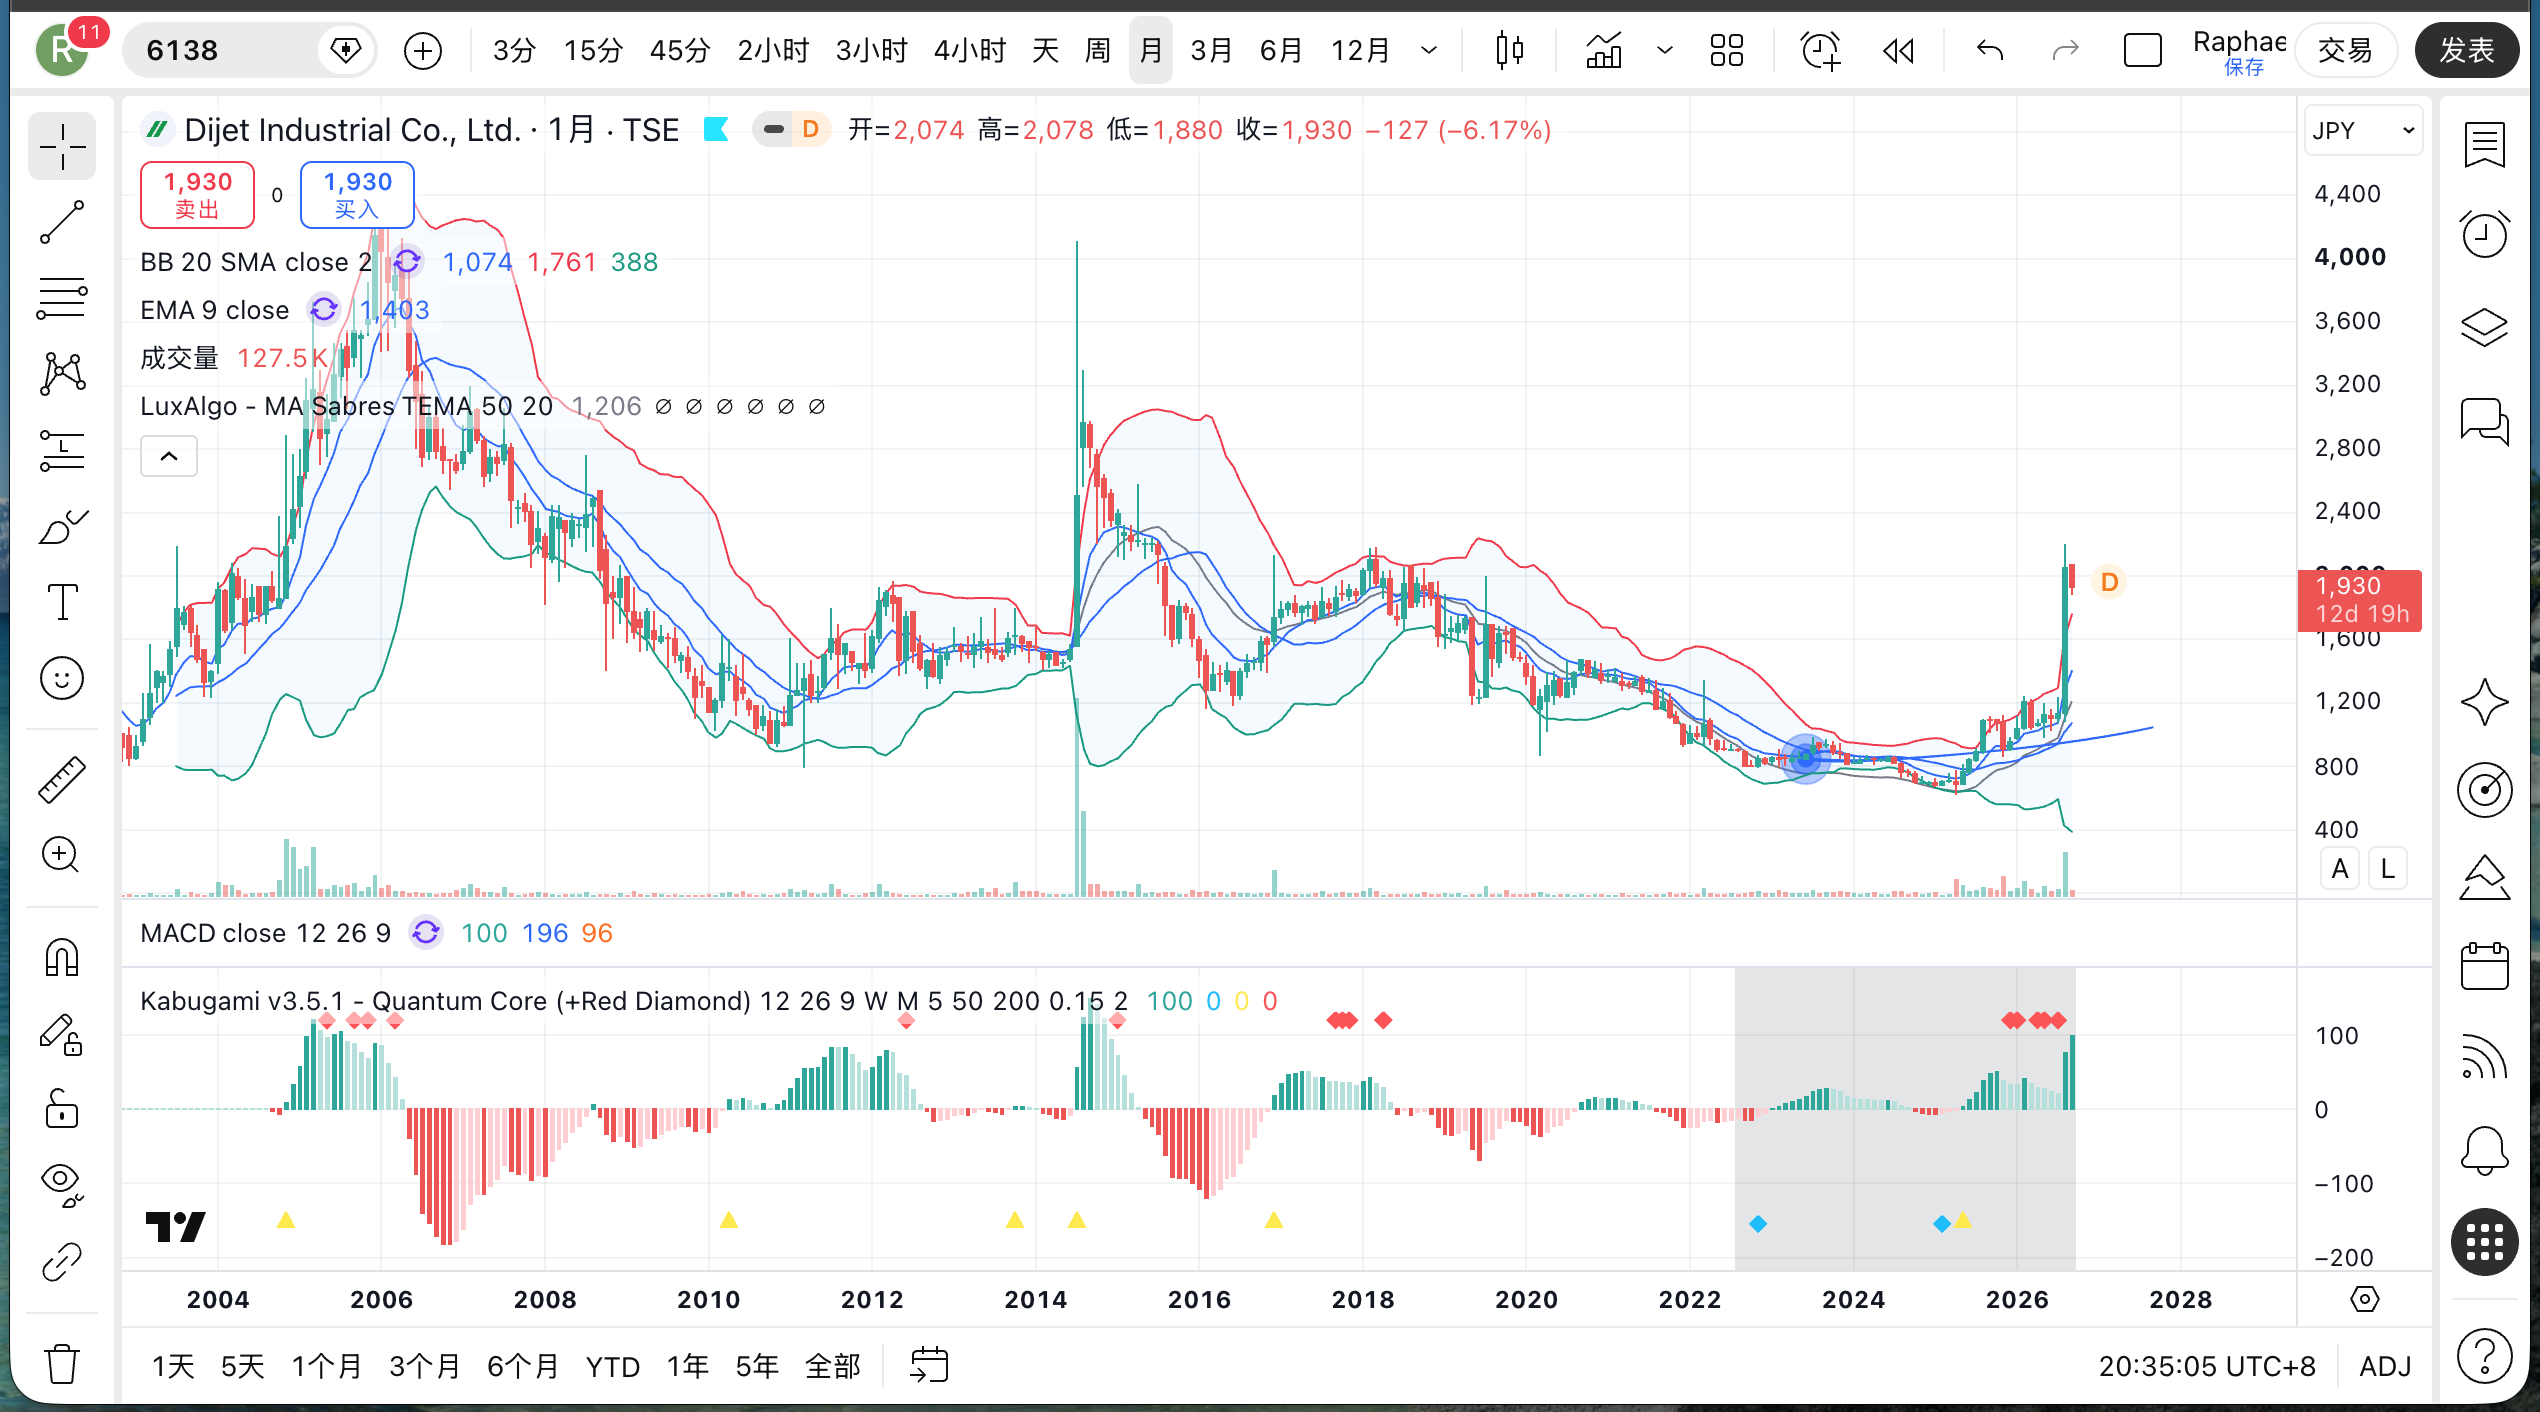The image size is (2540, 1412).
Task: Expand the indicator templates dropdown arrow
Action: [x=1664, y=50]
